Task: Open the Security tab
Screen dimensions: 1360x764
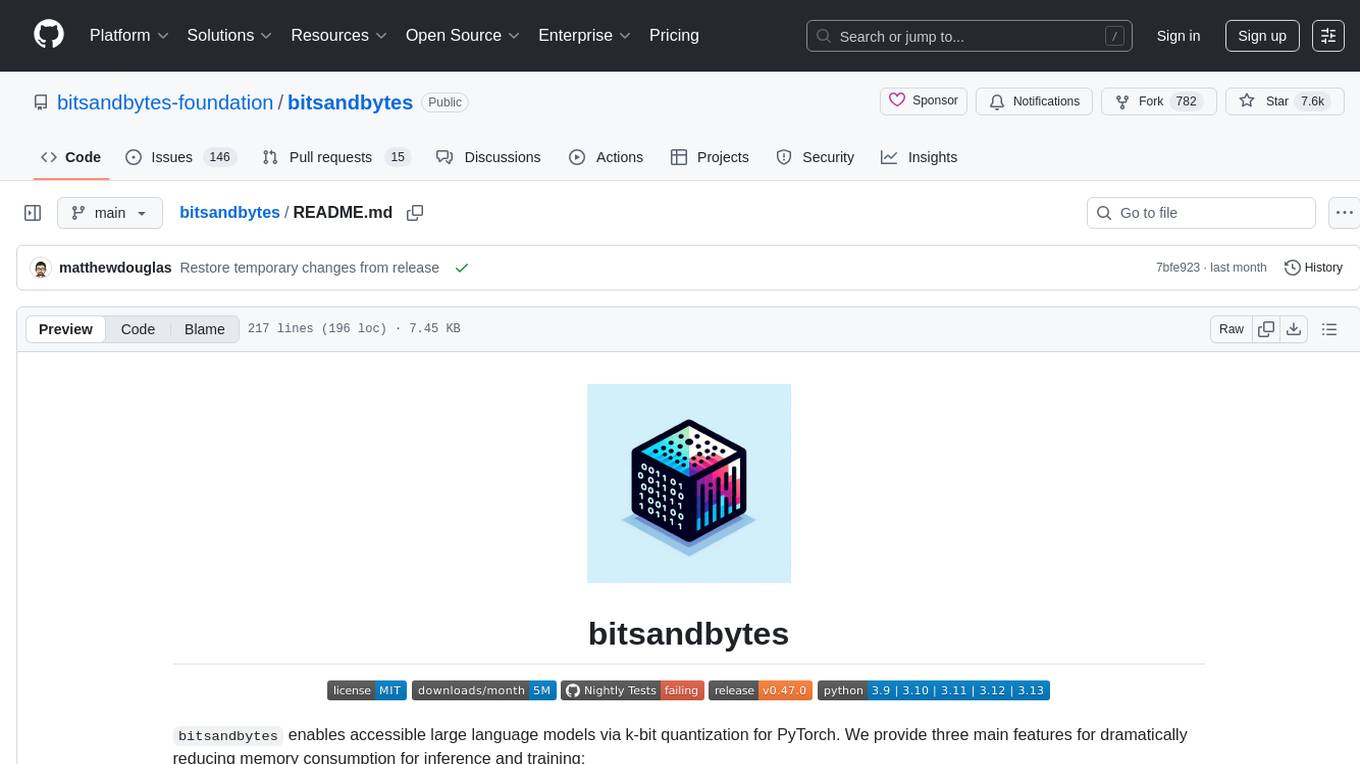Action: 816,157
